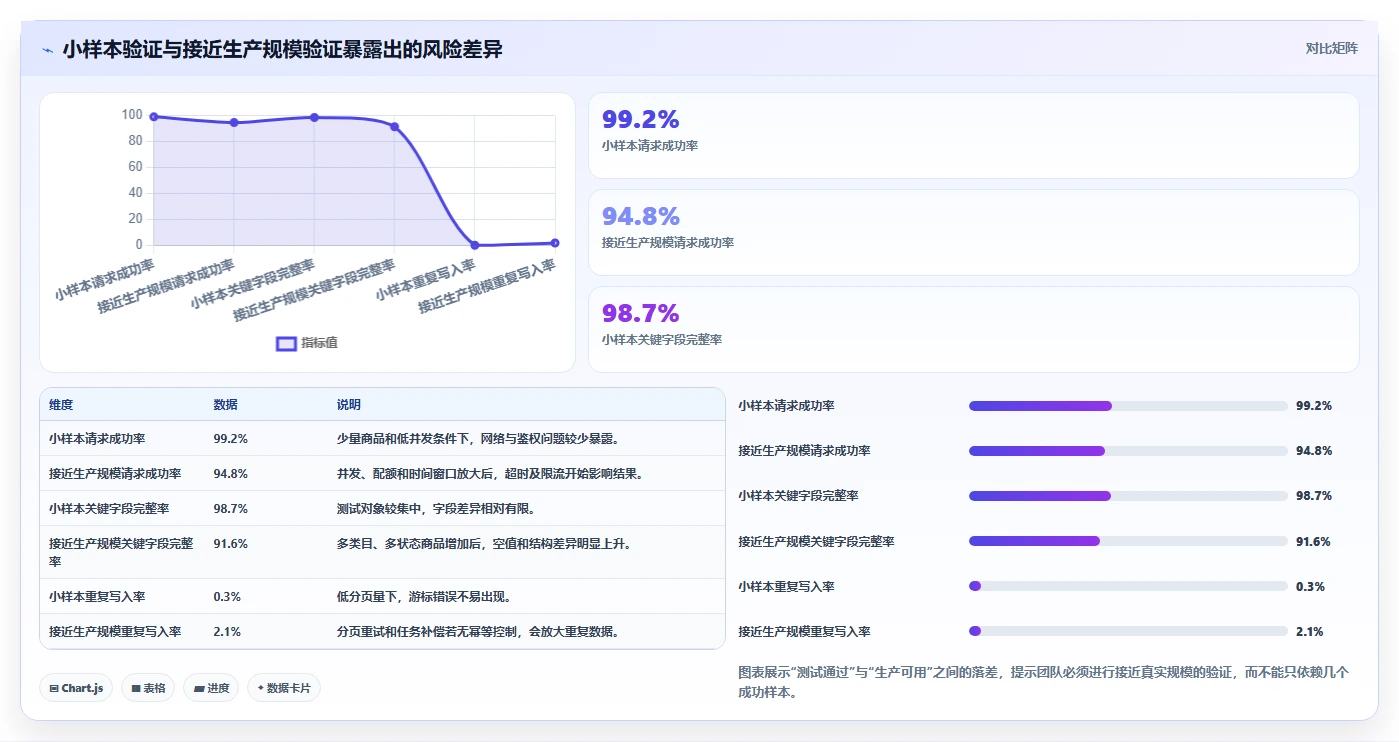The image size is (1399, 742).
Task: Click the 说明 table column header
Action: [349, 405]
